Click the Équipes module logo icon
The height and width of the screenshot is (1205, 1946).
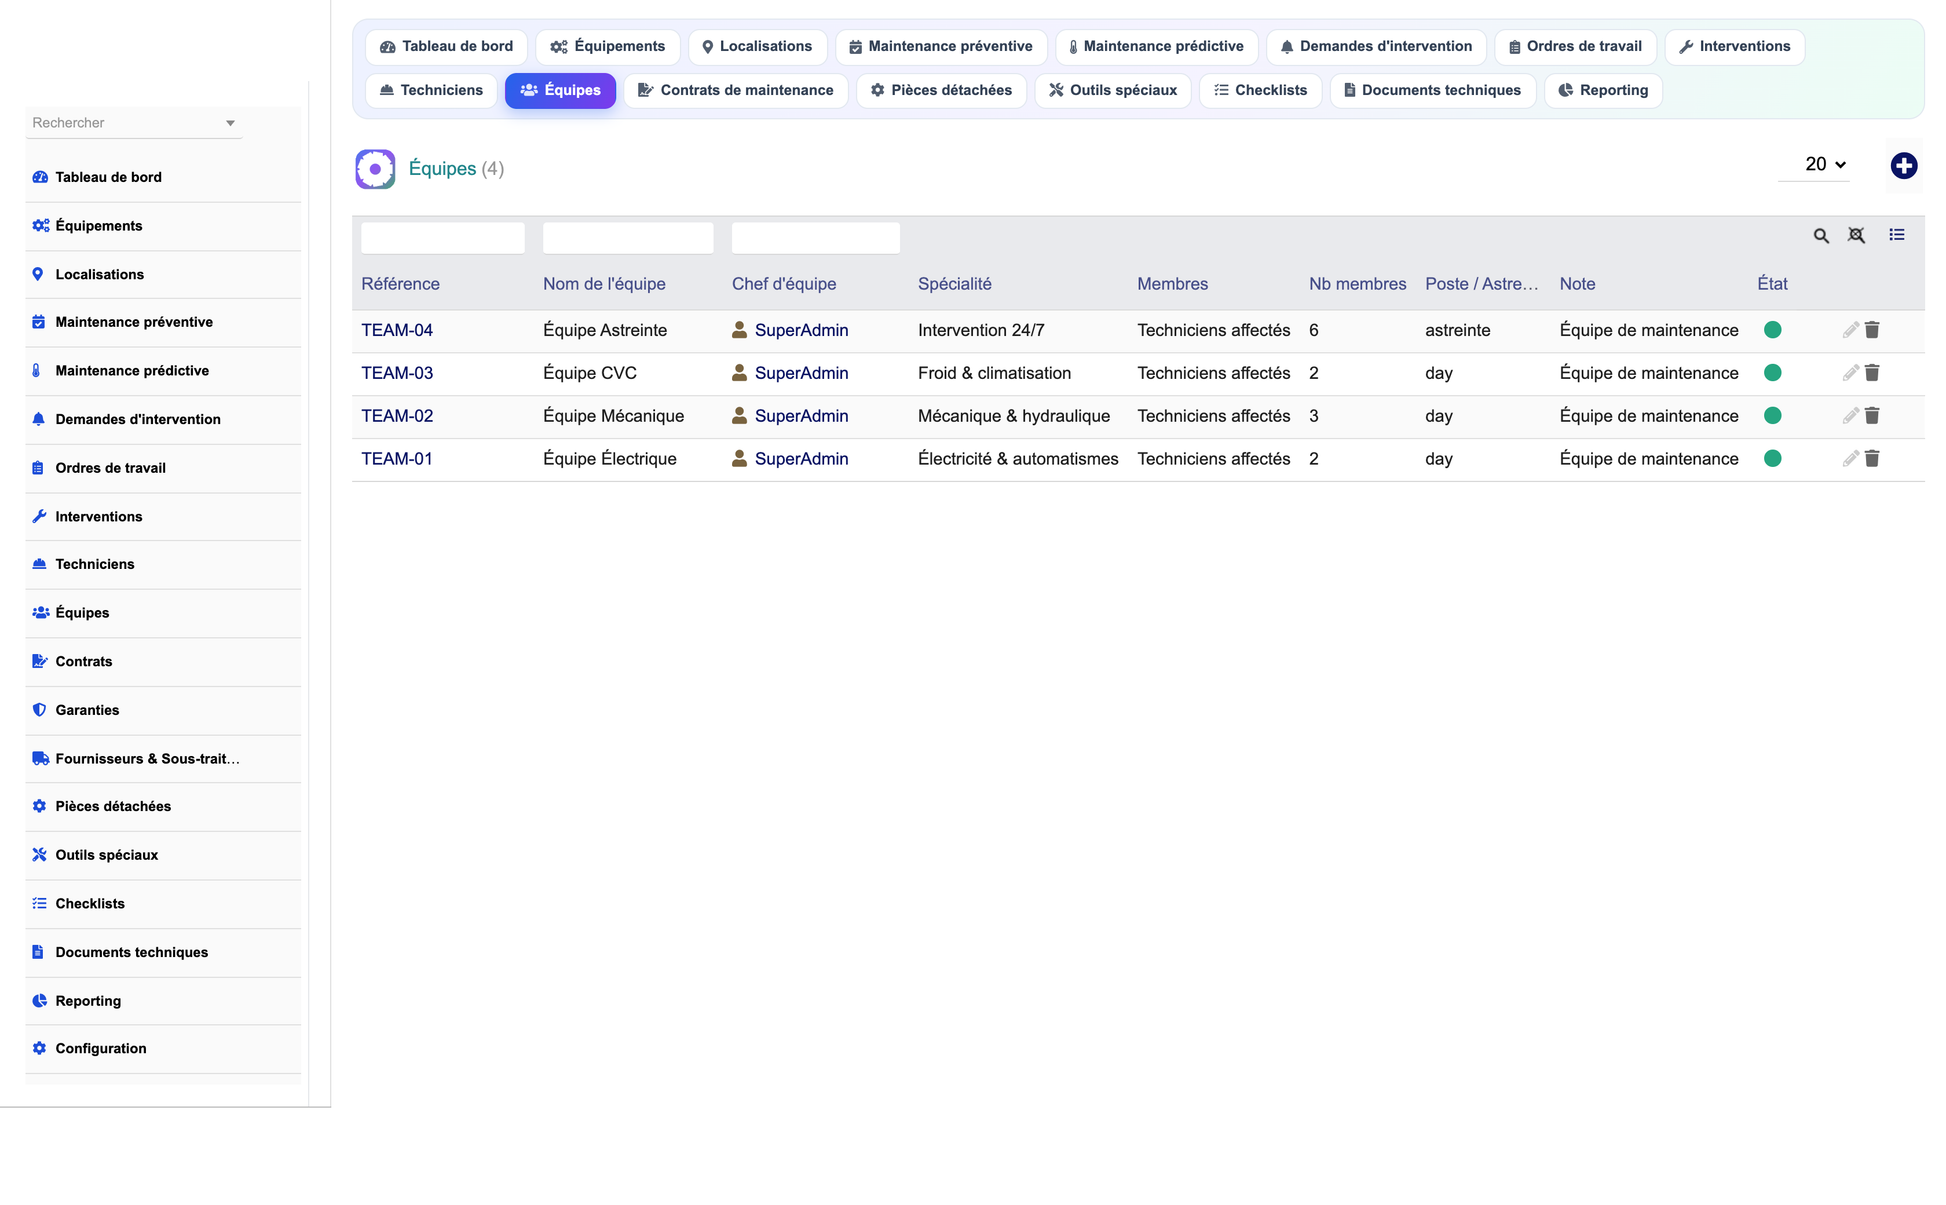(375, 169)
